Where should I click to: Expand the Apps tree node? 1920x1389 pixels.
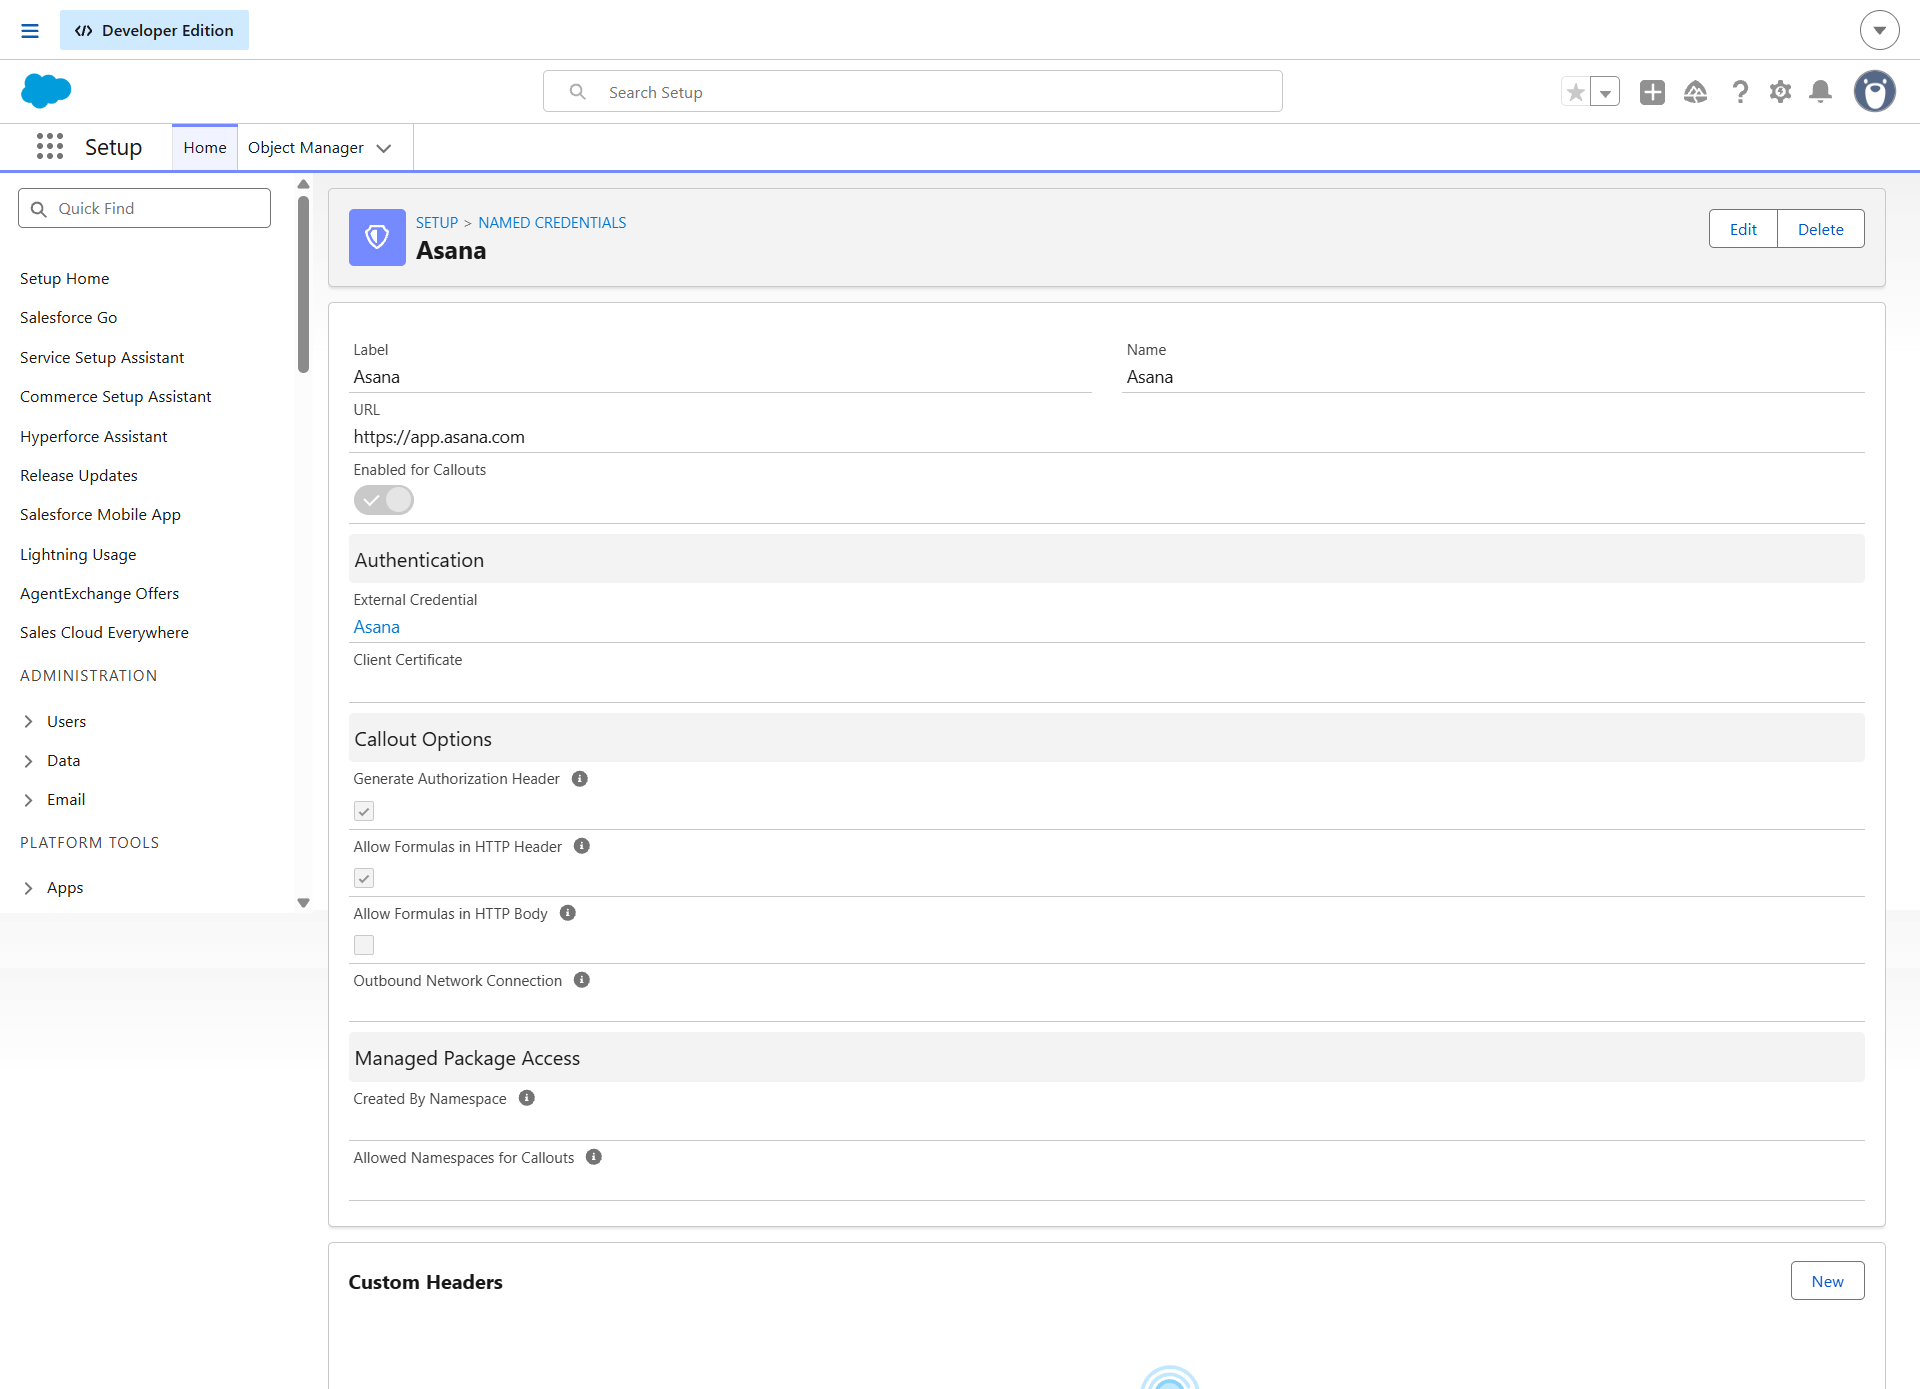click(x=28, y=888)
